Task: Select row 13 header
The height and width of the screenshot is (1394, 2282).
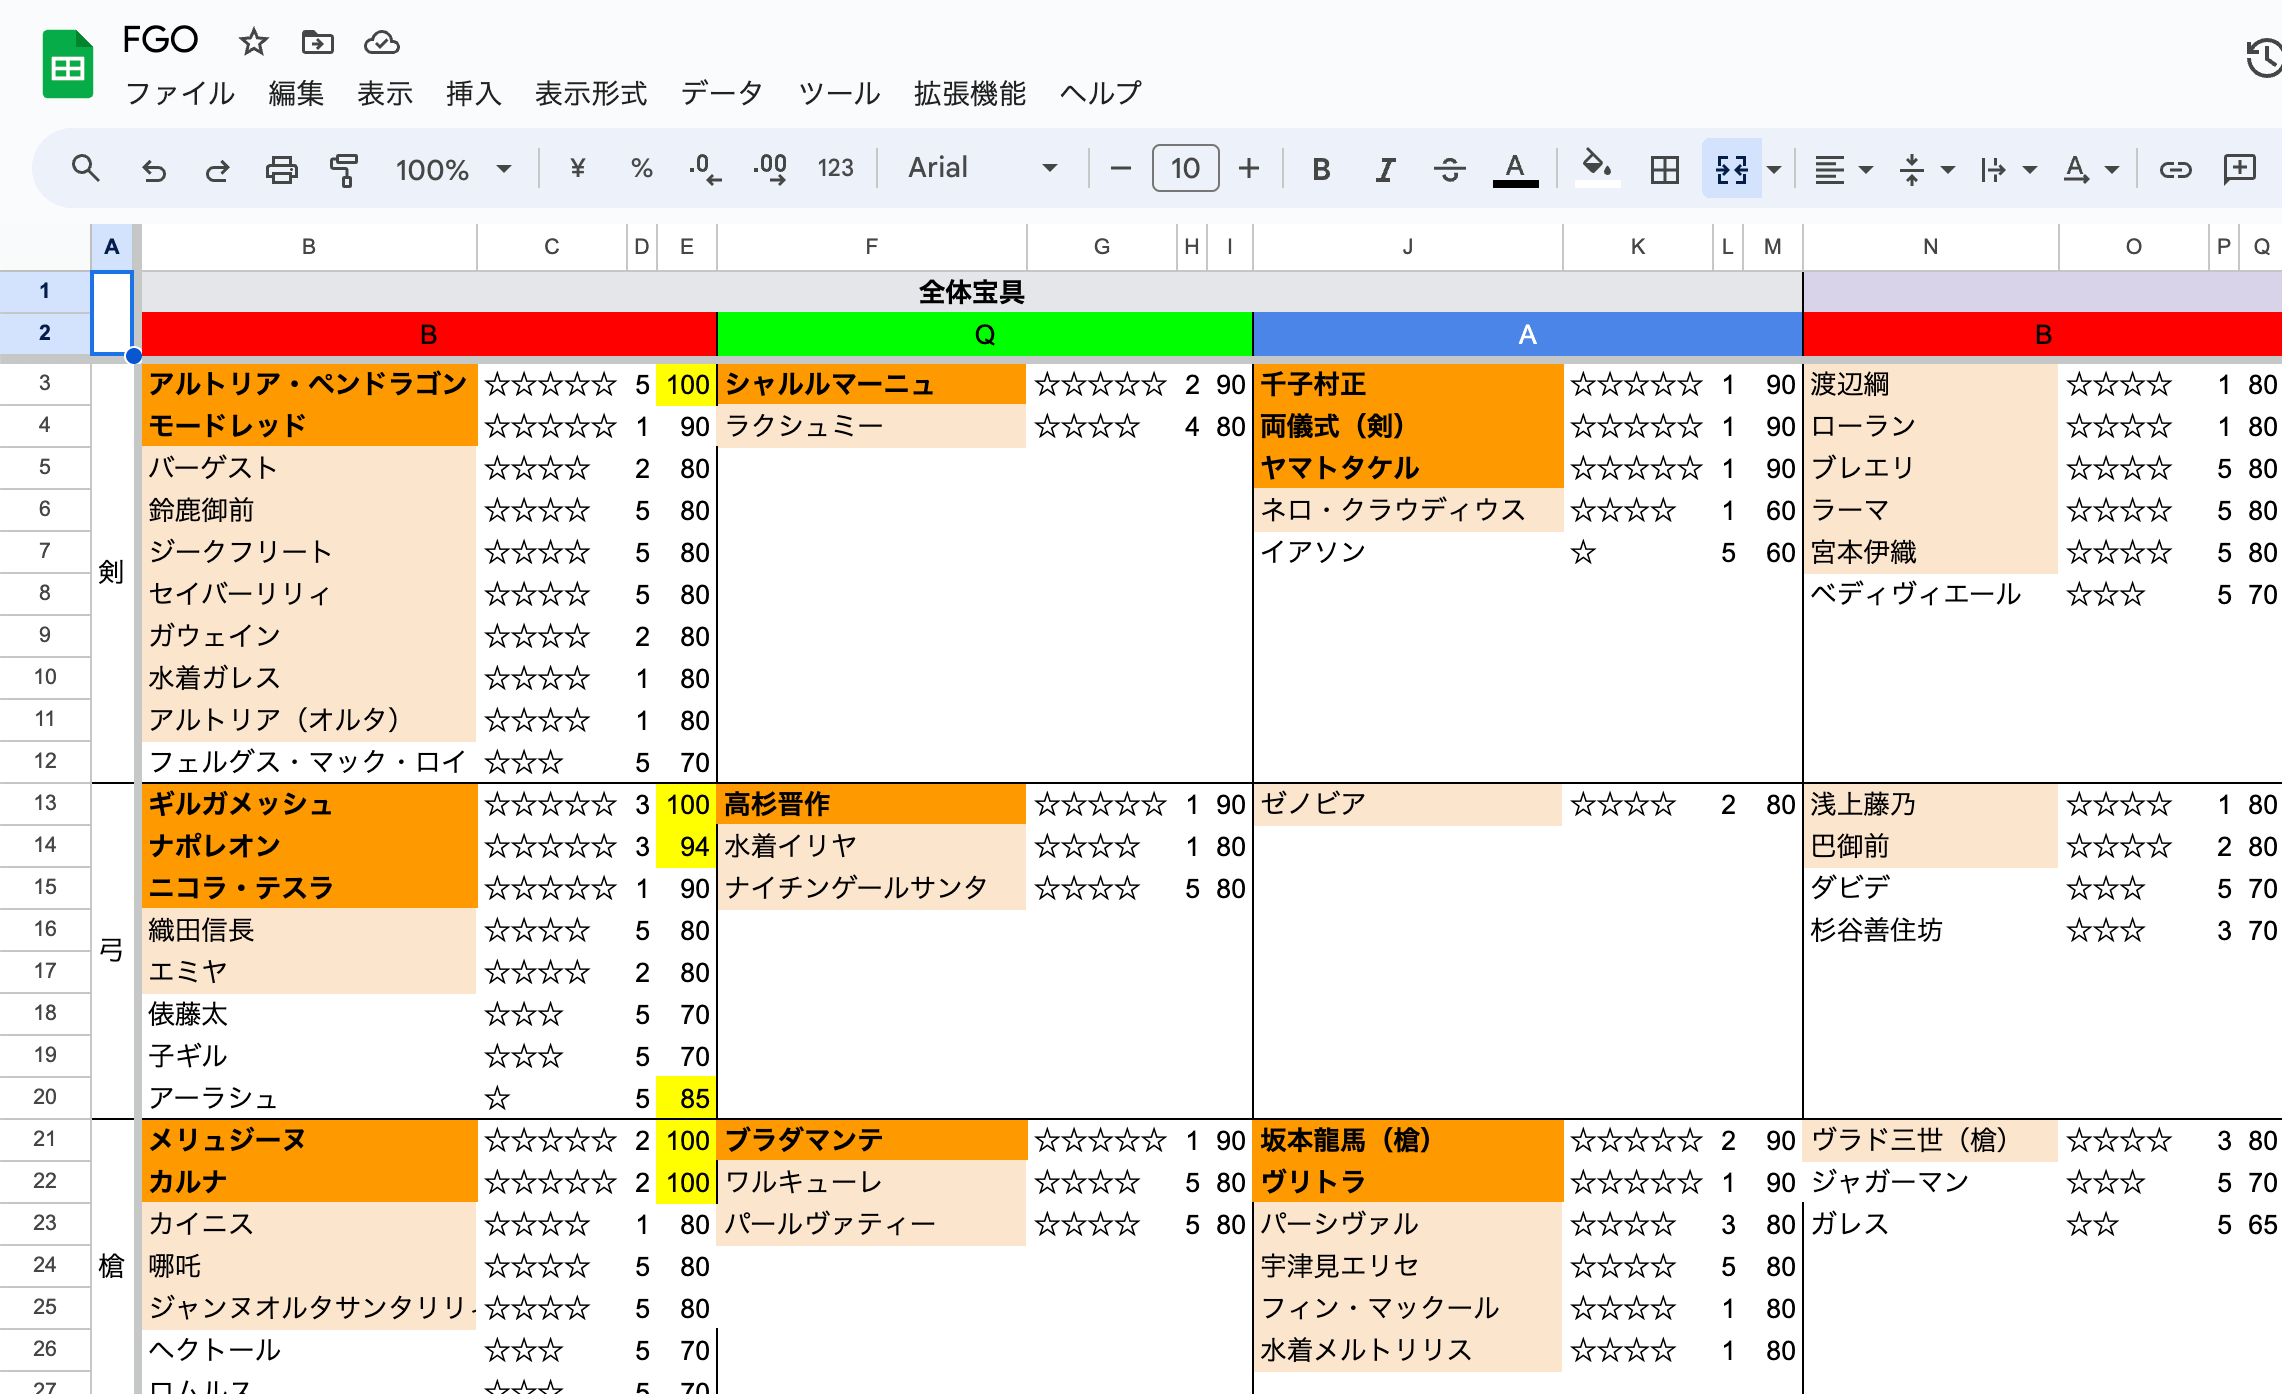Action: tap(45, 803)
